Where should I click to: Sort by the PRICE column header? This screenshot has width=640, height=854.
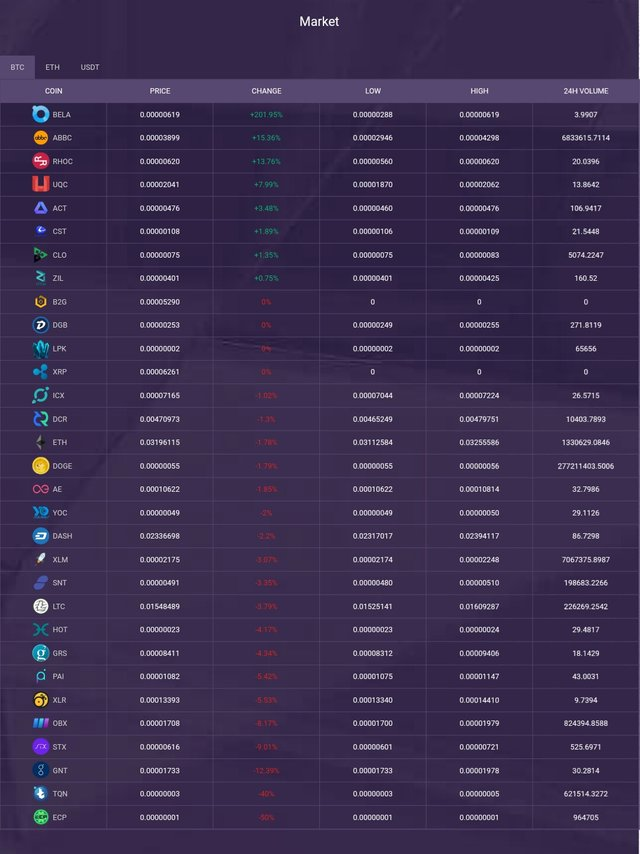tap(160, 91)
